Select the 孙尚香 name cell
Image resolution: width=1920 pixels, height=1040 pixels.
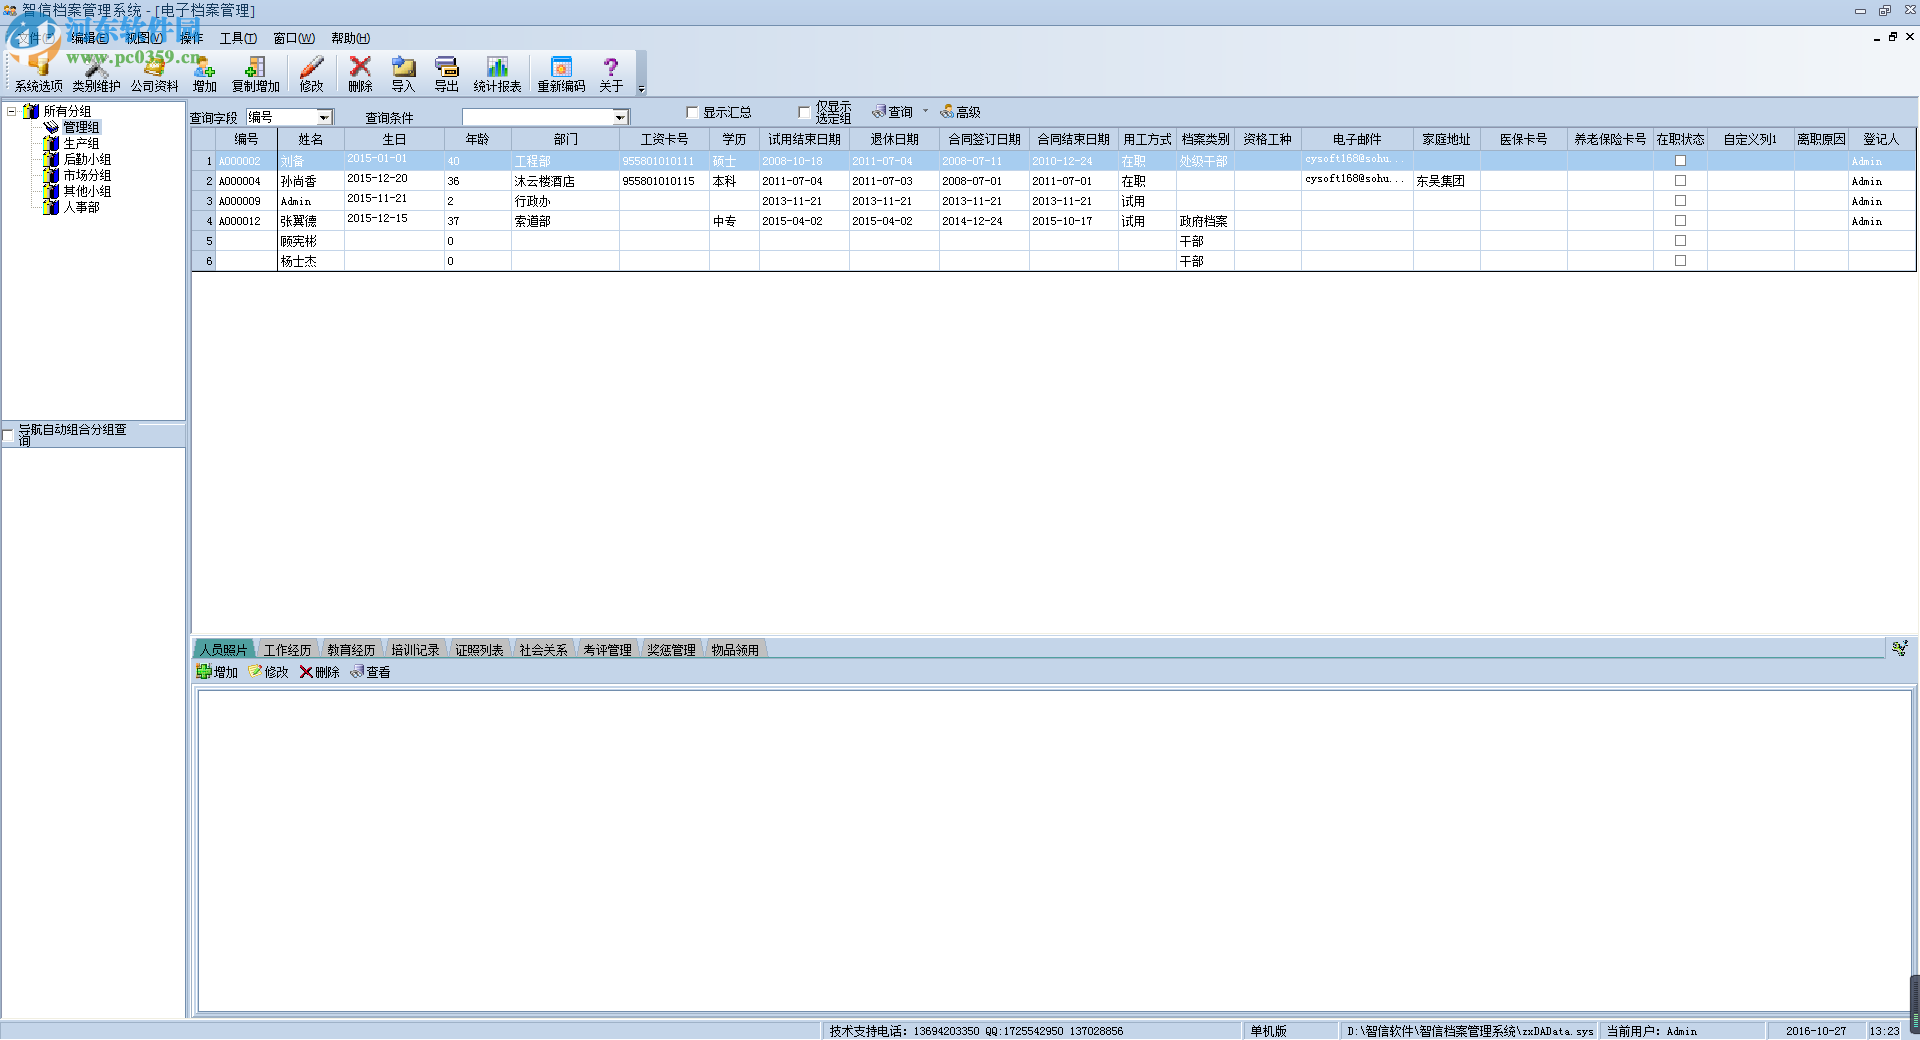click(310, 181)
